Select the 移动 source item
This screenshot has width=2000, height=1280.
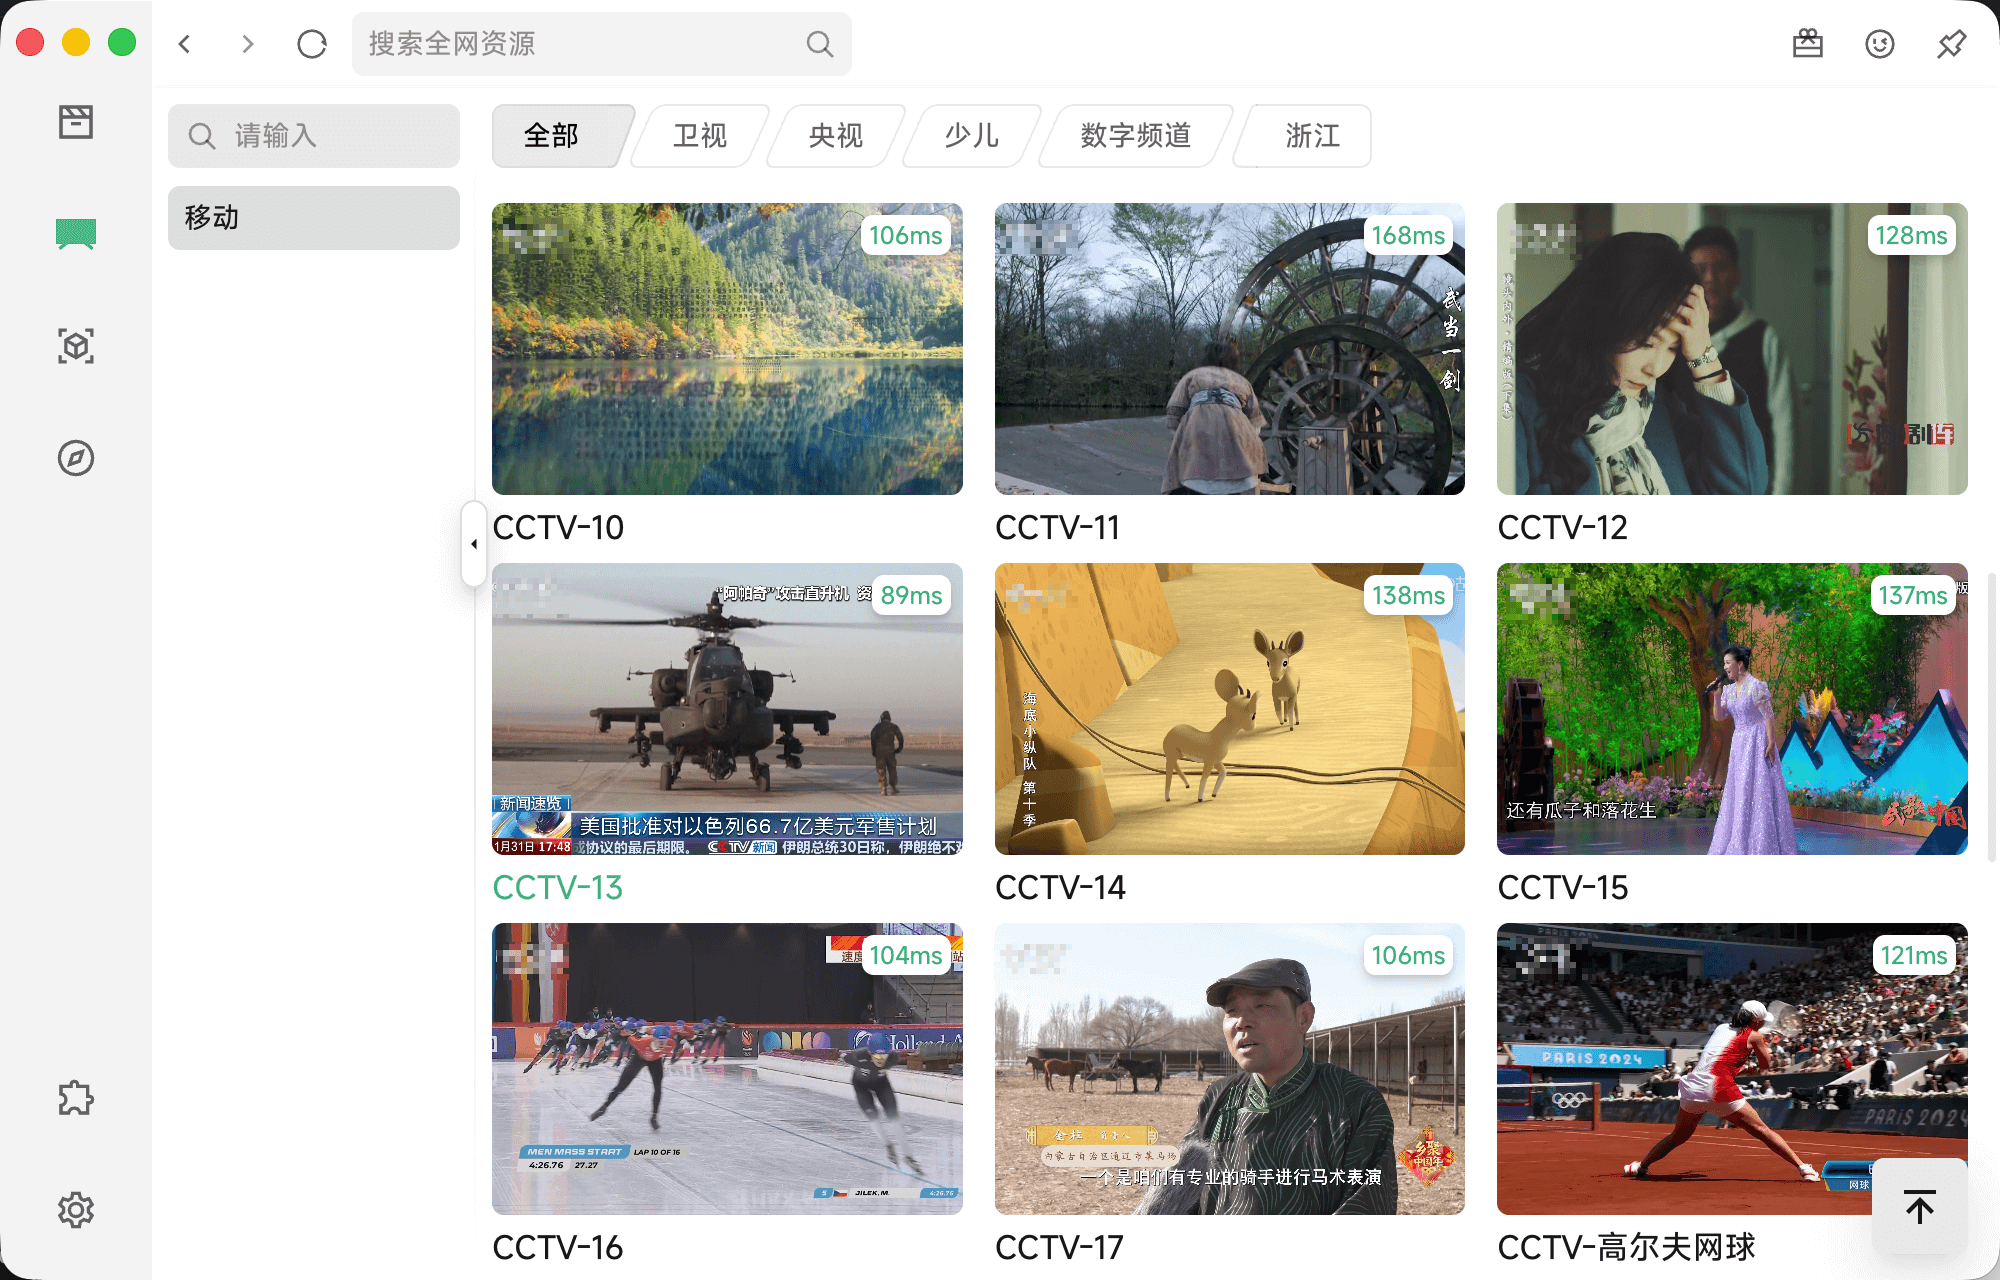[314, 218]
